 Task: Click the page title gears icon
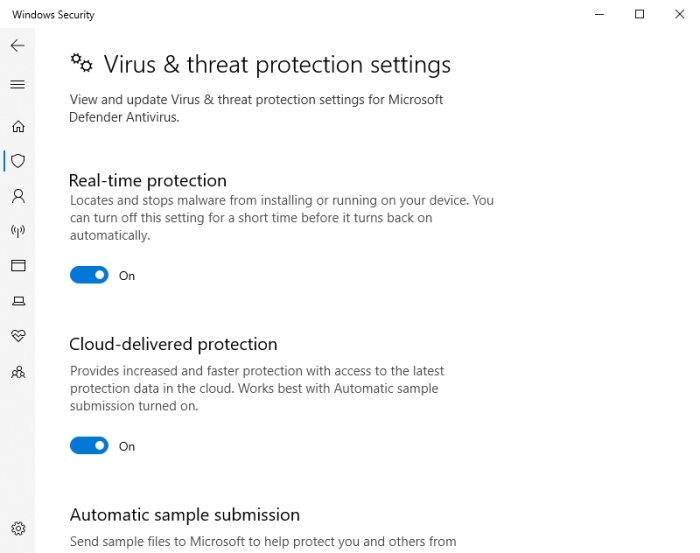(x=81, y=63)
